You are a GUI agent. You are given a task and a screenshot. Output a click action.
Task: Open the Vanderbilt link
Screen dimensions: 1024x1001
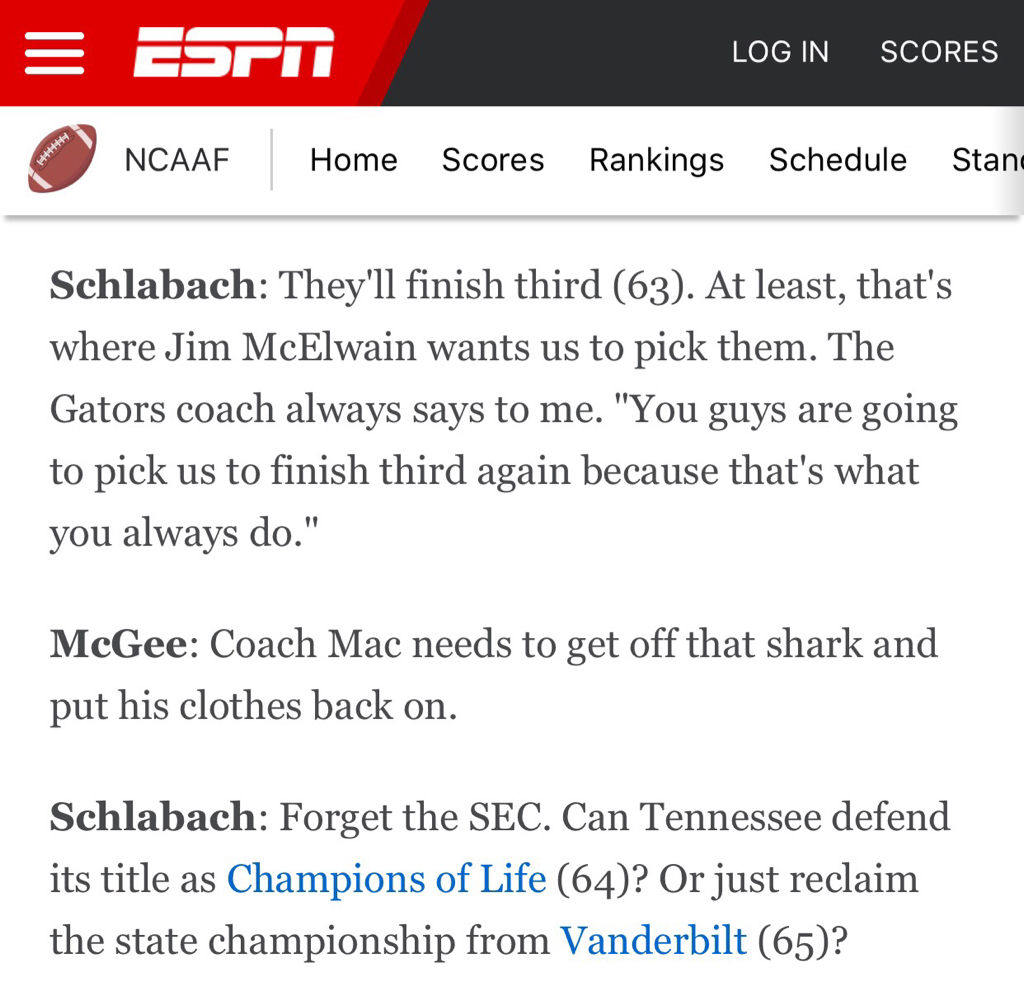(x=653, y=941)
